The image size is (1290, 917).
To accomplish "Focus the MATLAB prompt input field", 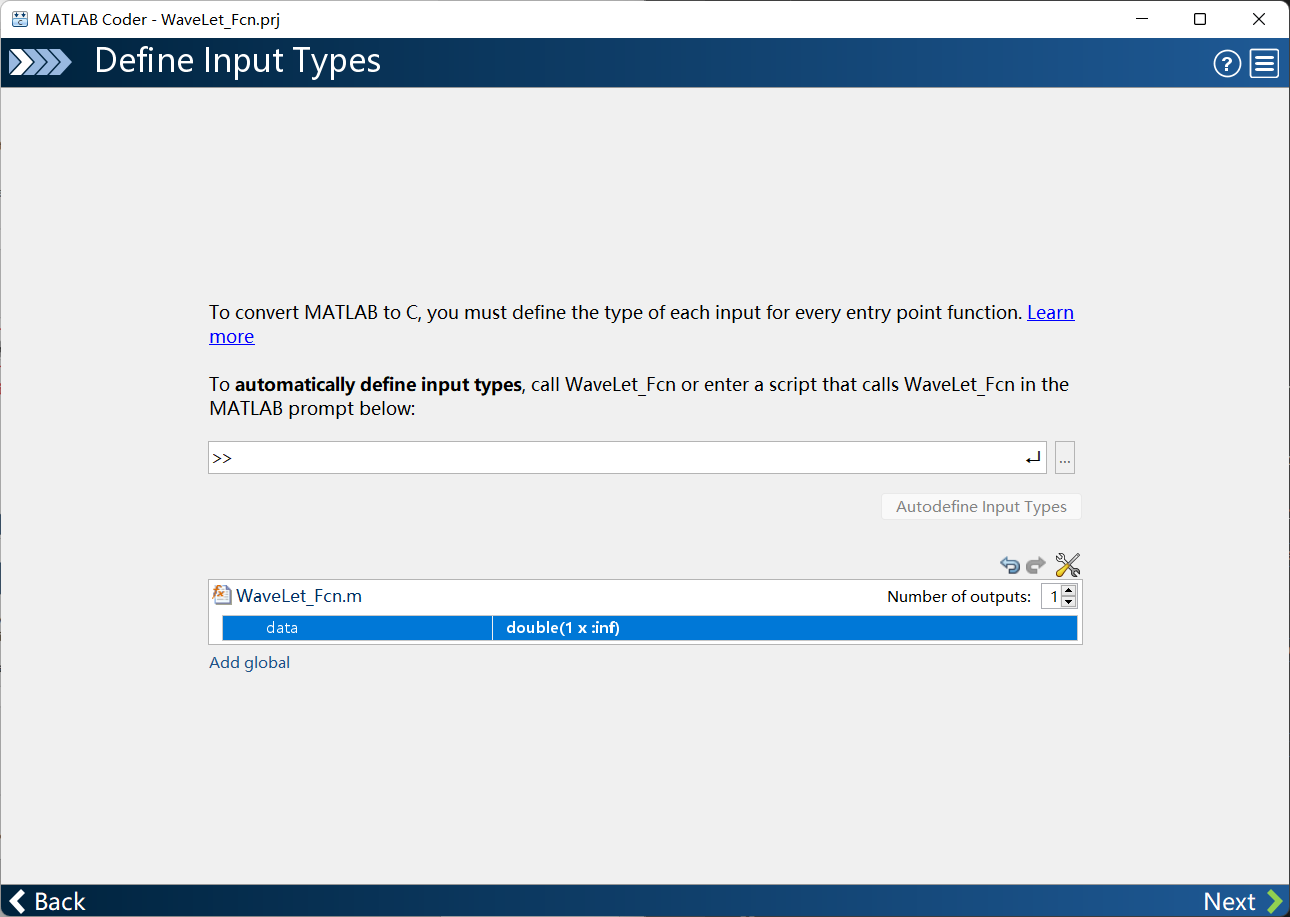I will 627,458.
